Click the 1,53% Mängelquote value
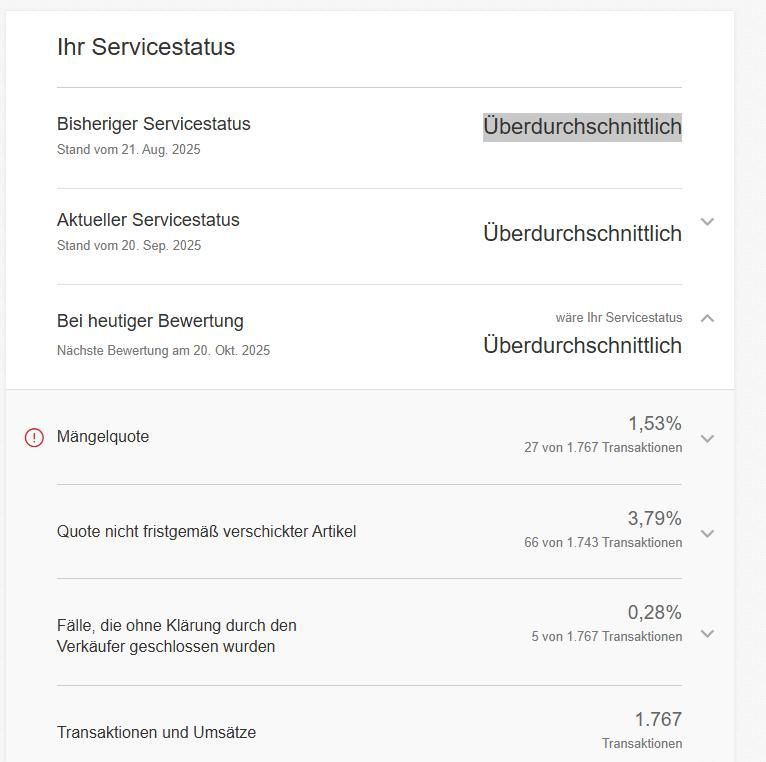 point(654,424)
